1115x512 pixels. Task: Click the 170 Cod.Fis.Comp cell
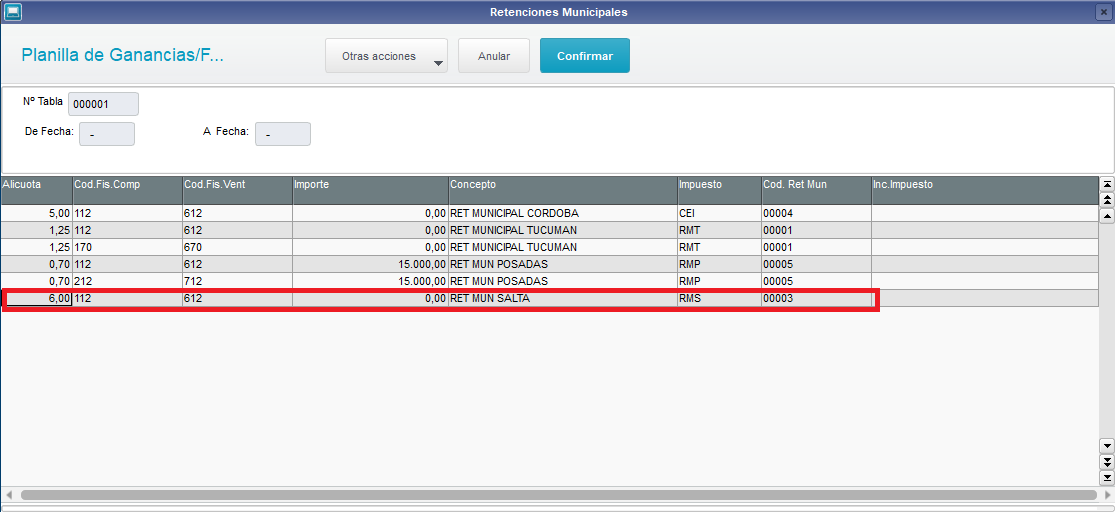point(127,247)
